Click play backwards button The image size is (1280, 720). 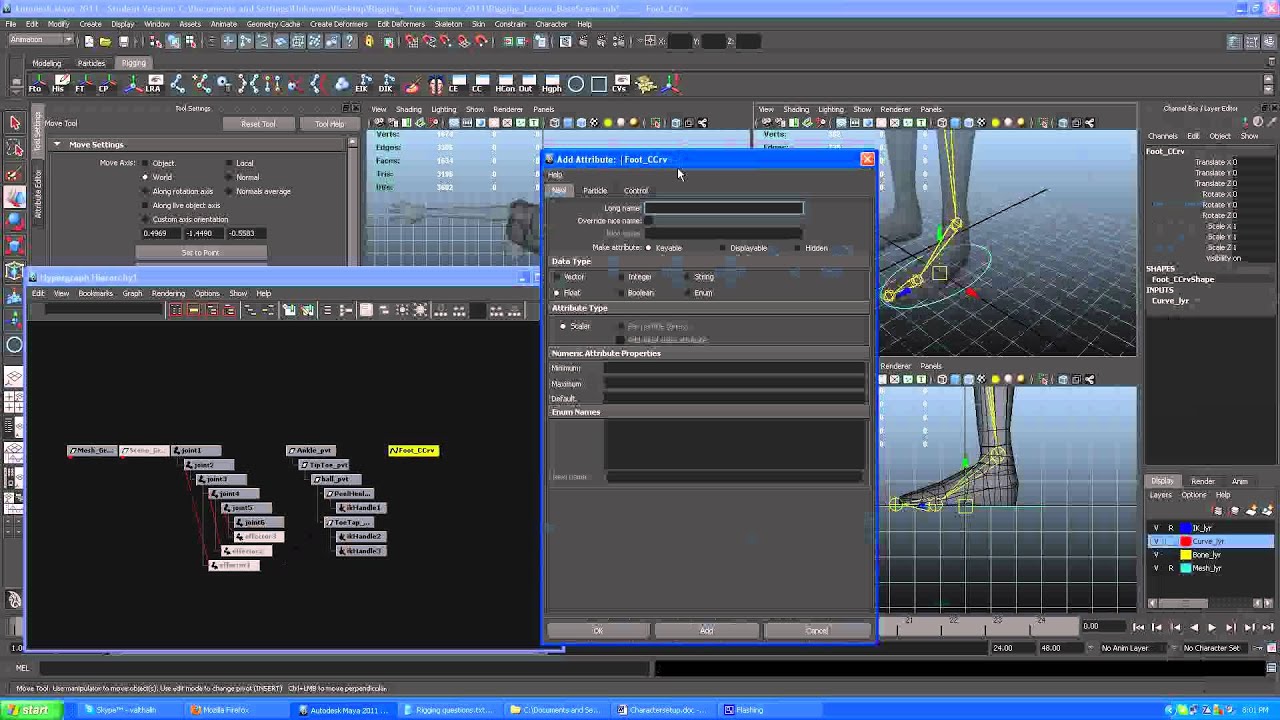pos(1193,627)
